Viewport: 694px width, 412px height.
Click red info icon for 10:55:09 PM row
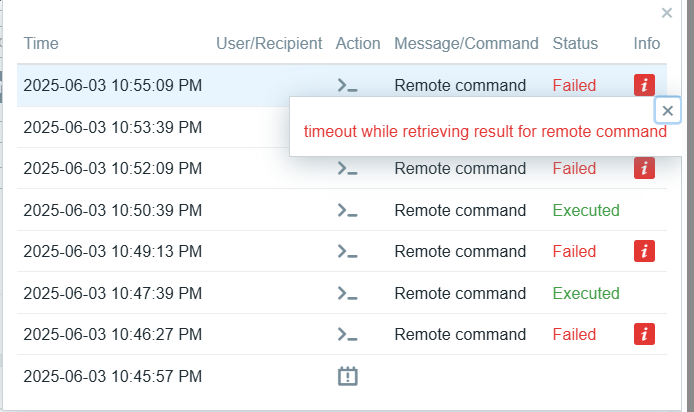point(644,85)
